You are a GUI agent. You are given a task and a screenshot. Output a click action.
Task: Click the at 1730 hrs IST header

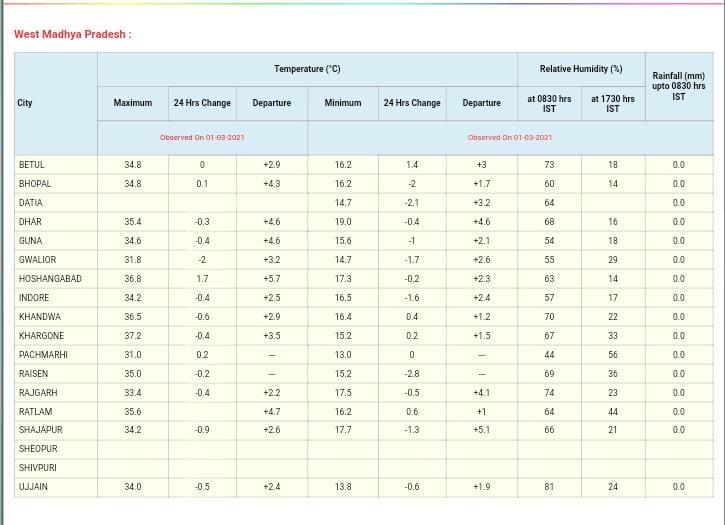[x=612, y=103]
